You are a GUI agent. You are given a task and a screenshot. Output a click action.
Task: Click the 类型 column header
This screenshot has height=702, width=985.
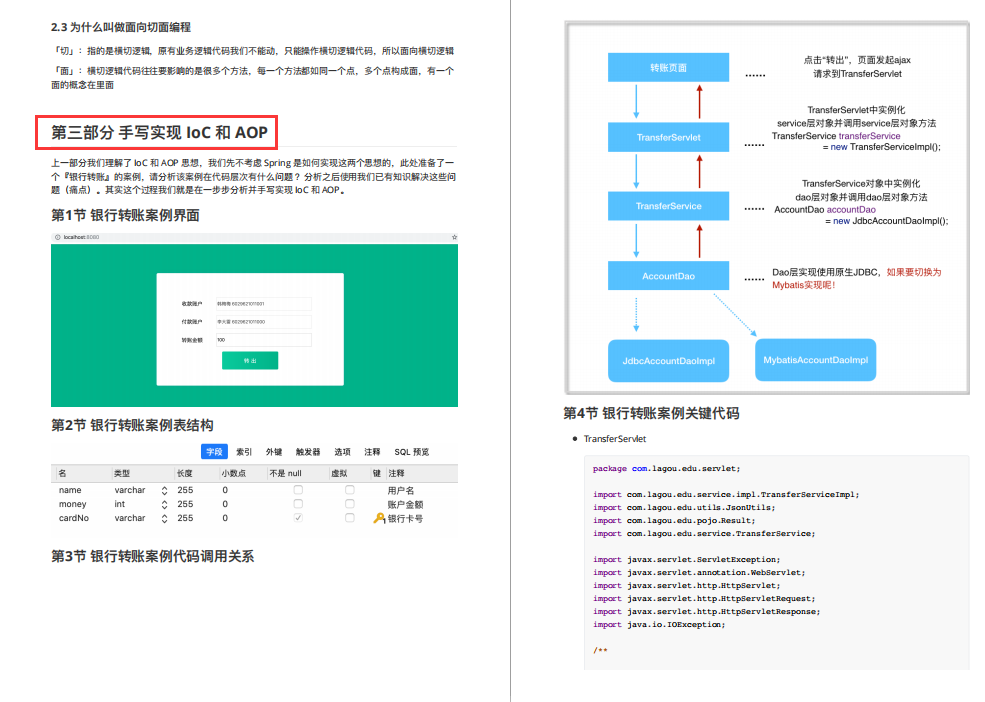pyautogui.click(x=121, y=473)
